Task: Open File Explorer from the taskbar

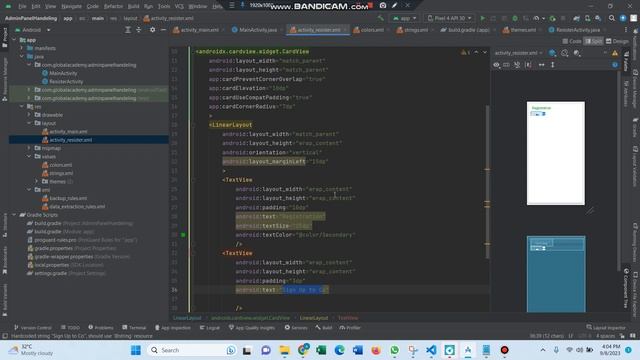Action: (284, 350)
